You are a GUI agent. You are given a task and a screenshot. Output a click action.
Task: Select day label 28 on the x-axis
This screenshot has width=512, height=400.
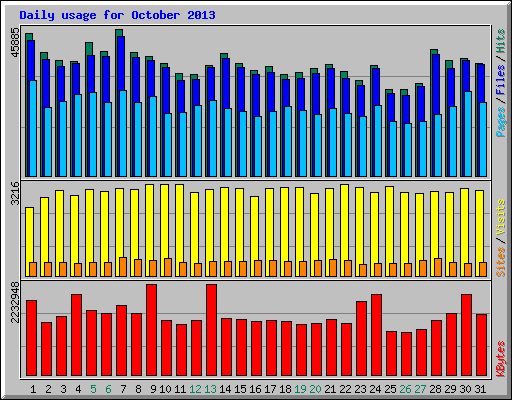[x=435, y=389]
